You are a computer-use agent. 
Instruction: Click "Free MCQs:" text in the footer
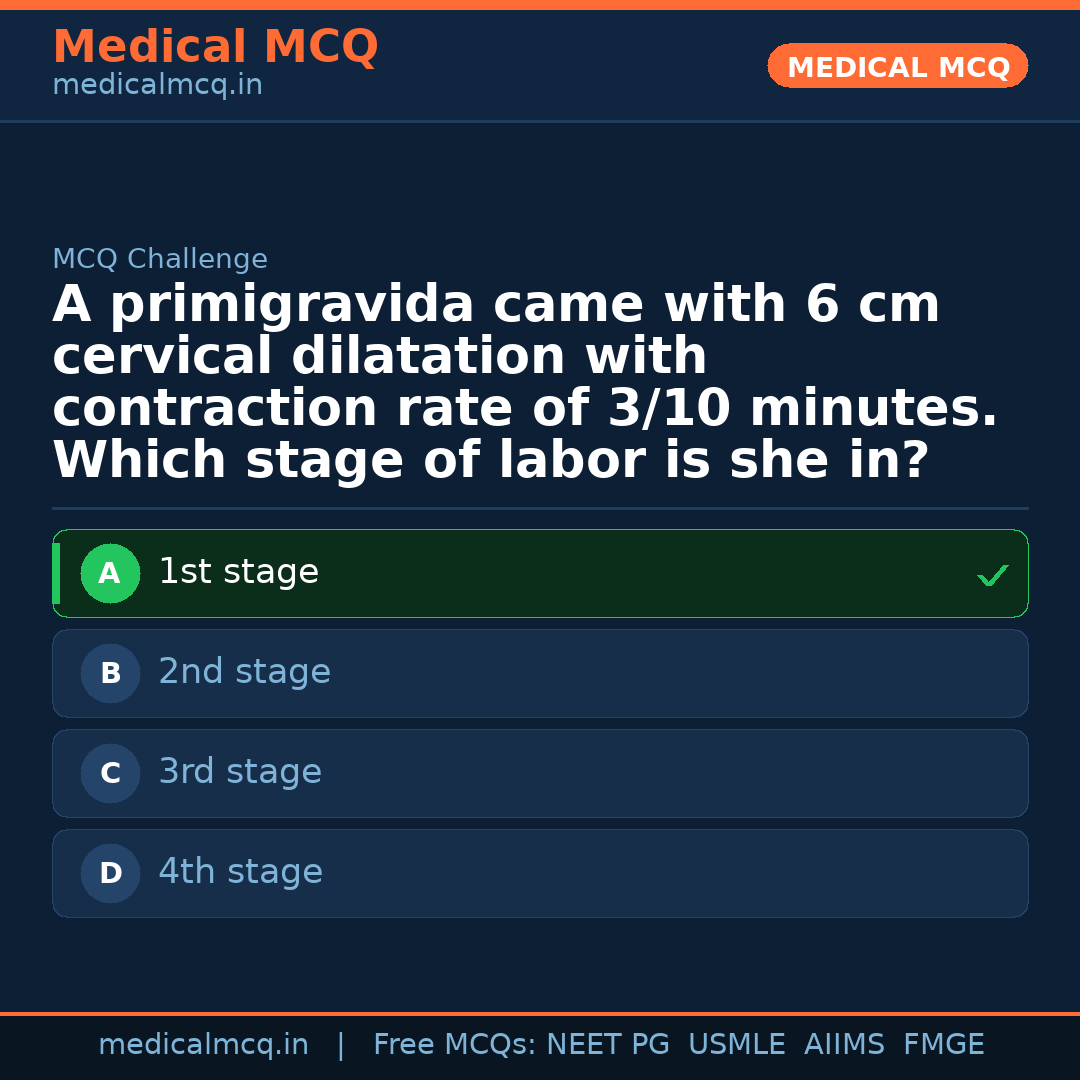pyautogui.click(x=454, y=1045)
